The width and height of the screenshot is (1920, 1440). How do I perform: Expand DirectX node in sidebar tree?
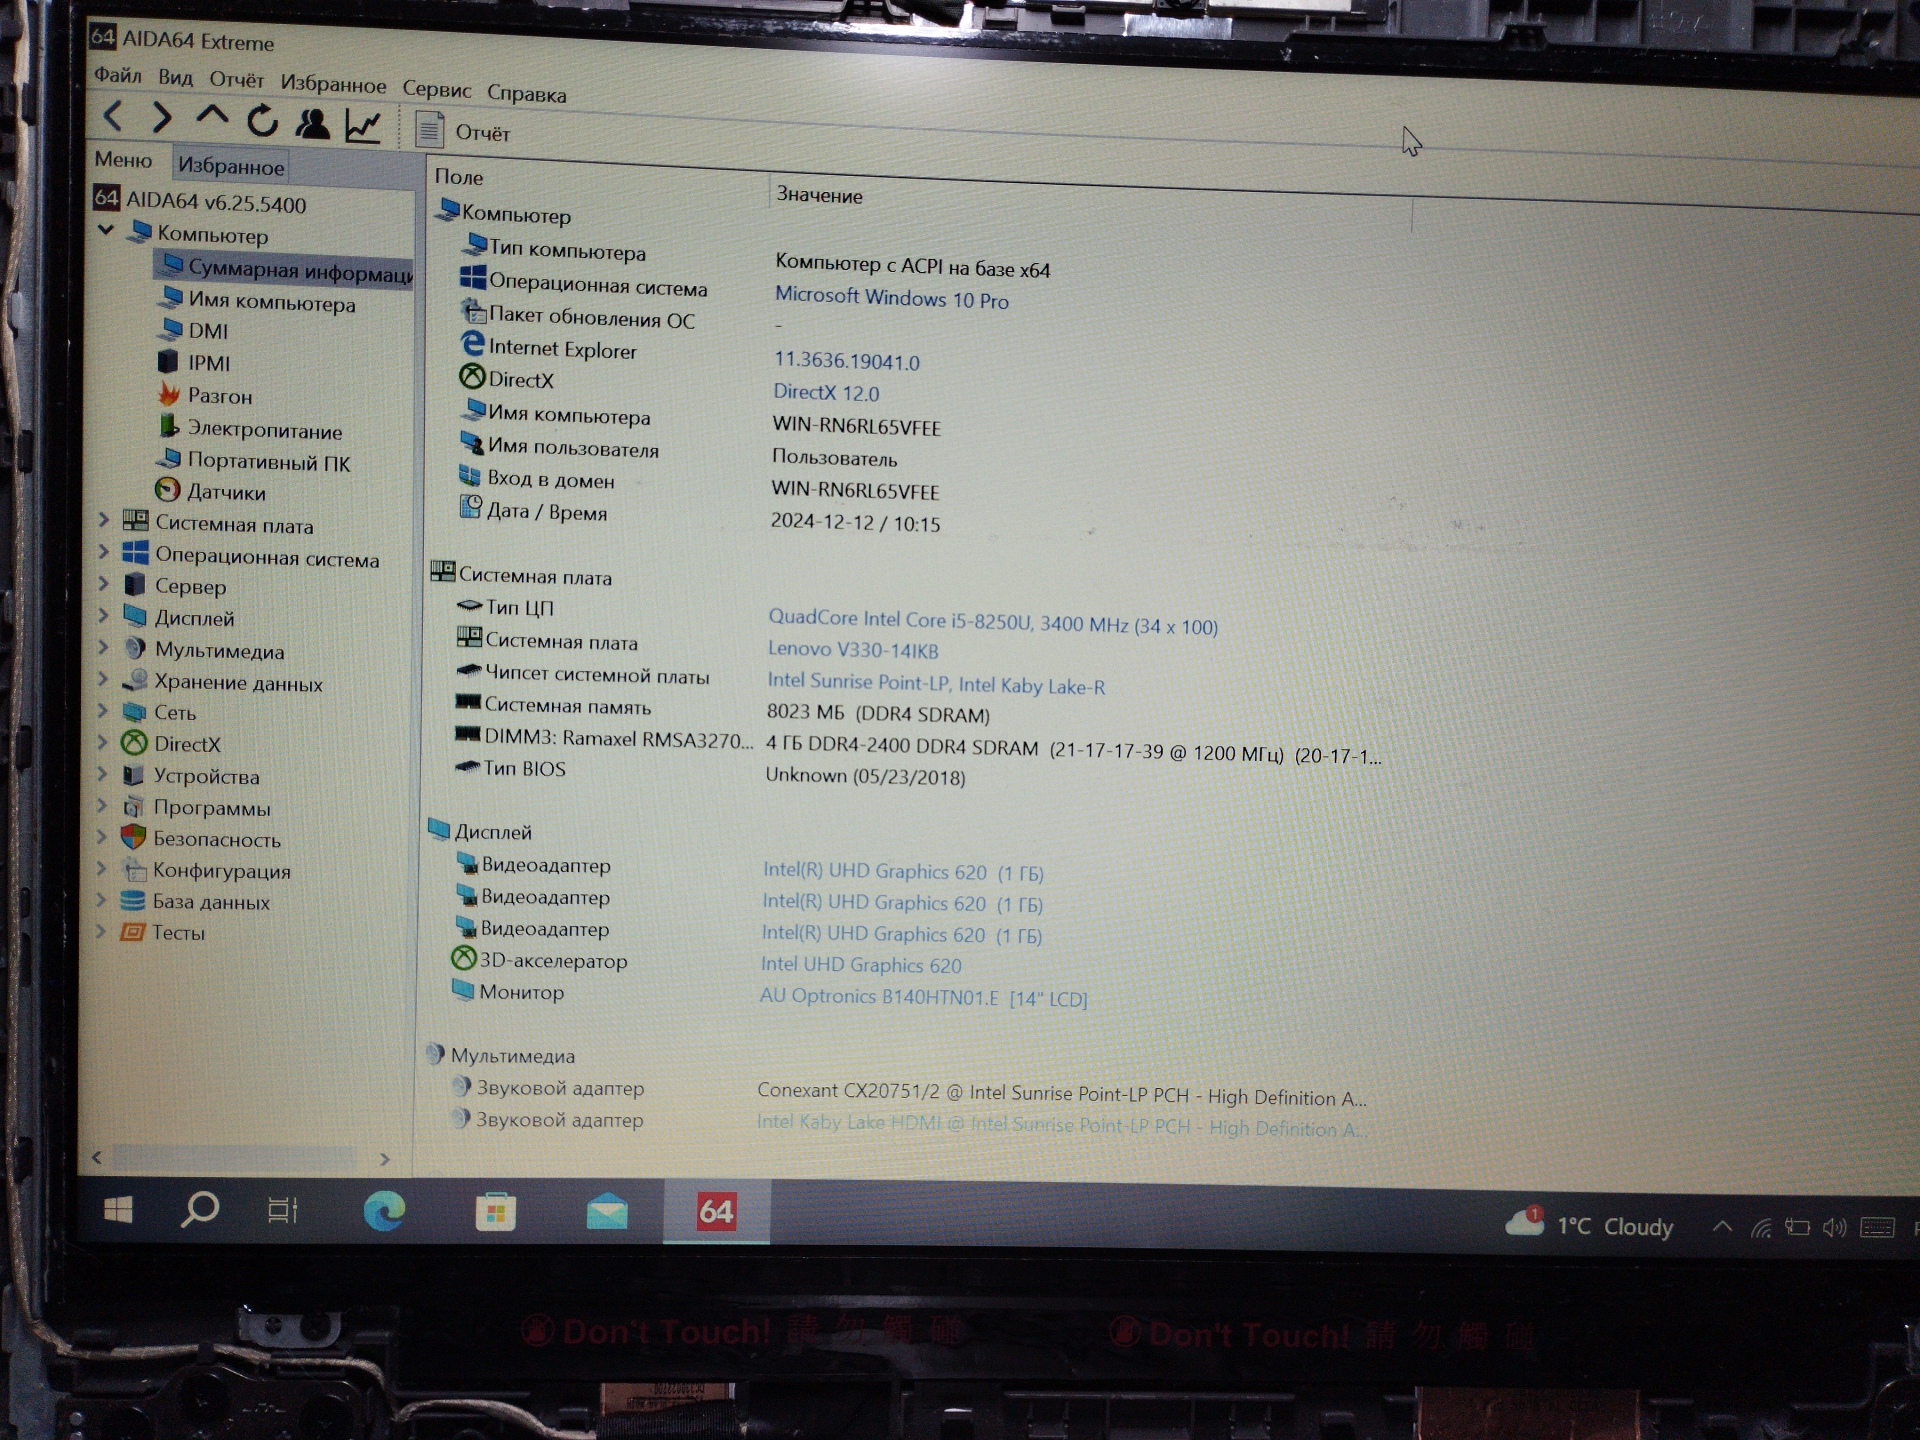[103, 742]
